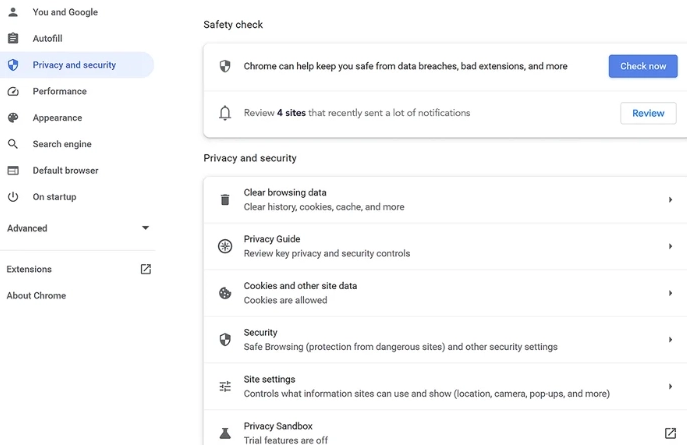Viewport: 687px width, 445px height.
Task: Open the Performance settings section
Action: point(60,91)
